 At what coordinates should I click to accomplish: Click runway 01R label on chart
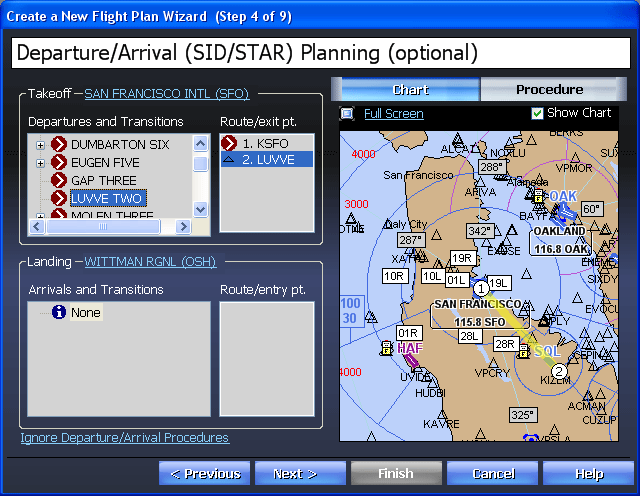coord(409,333)
